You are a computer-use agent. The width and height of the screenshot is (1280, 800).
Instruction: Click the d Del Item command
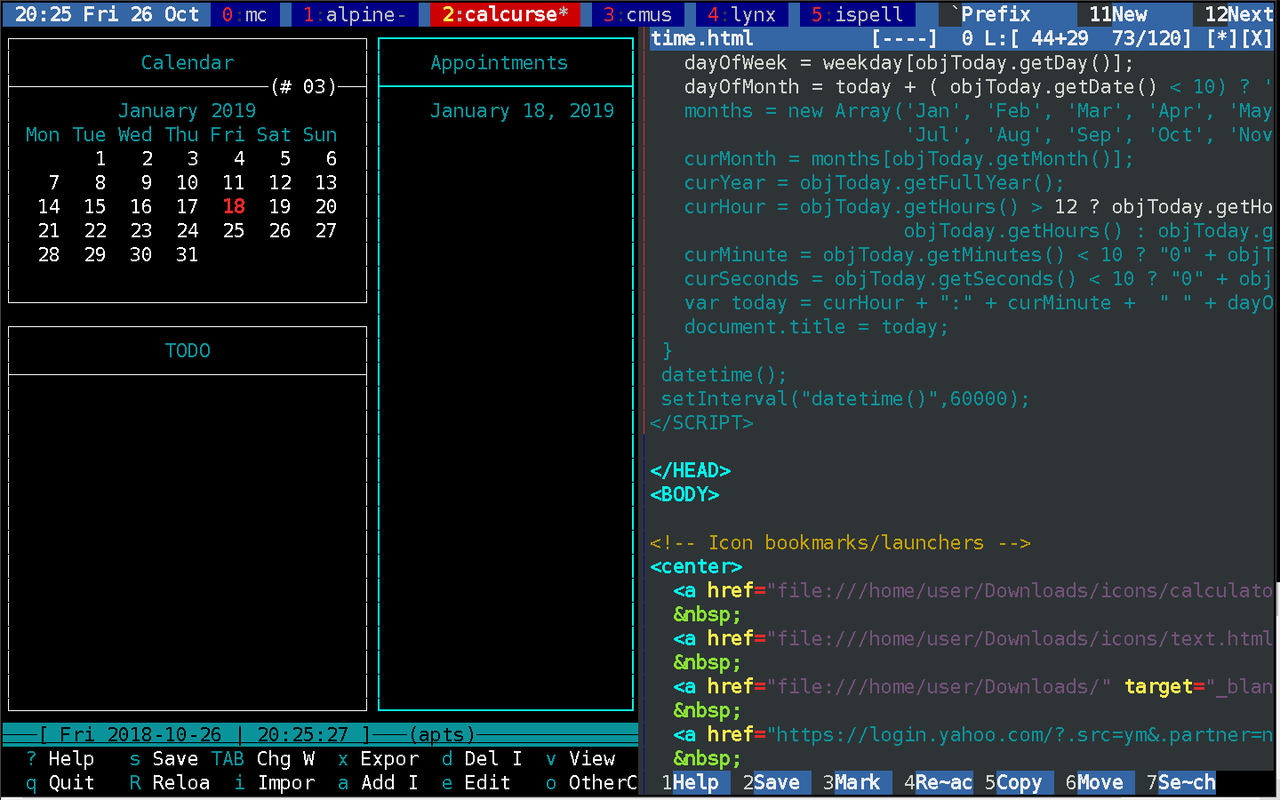coord(482,758)
